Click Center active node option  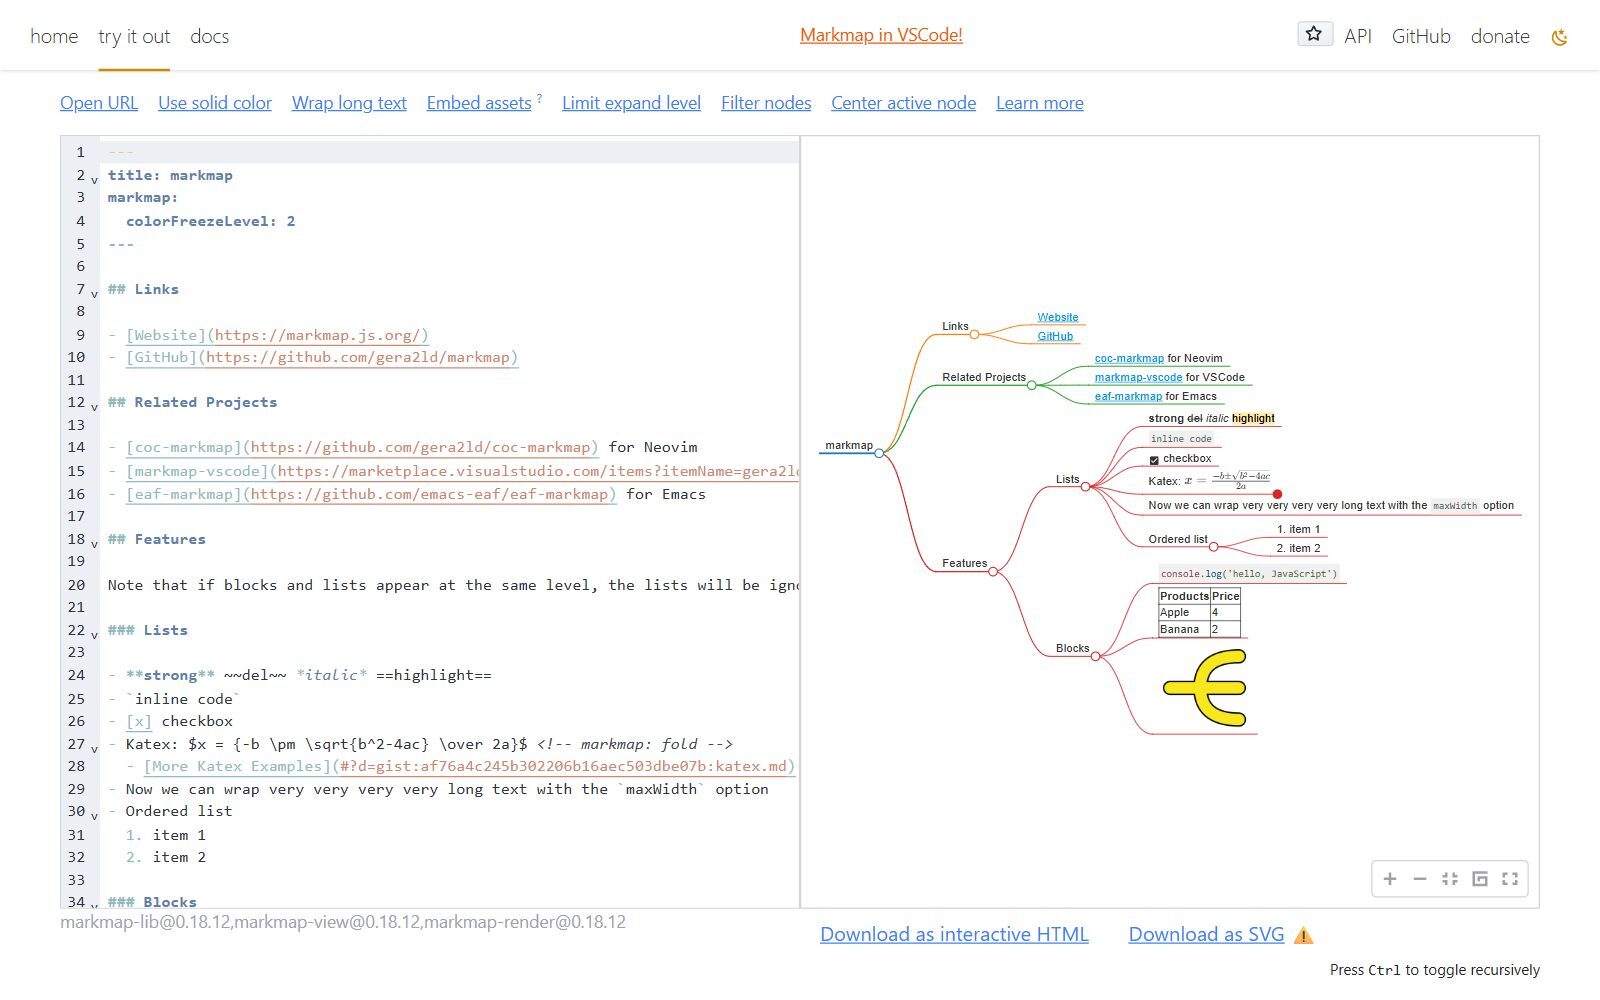tap(903, 103)
